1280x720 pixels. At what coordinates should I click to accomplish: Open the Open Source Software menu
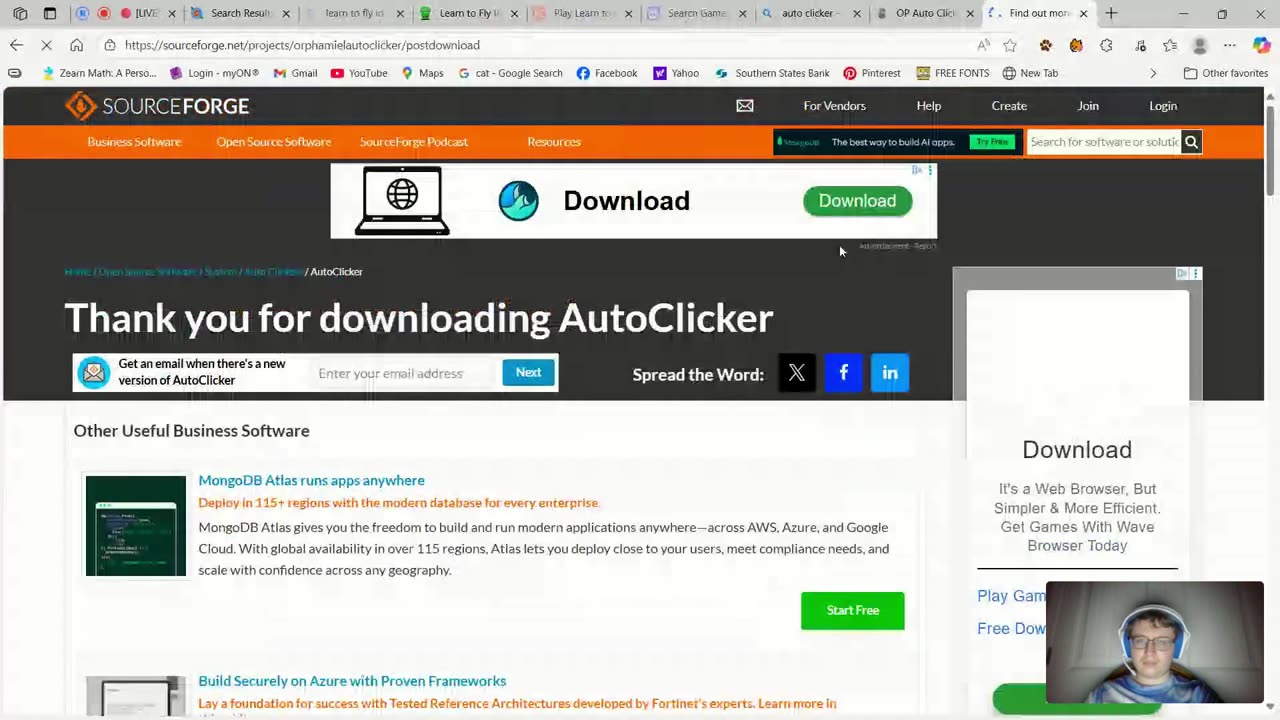pos(273,142)
